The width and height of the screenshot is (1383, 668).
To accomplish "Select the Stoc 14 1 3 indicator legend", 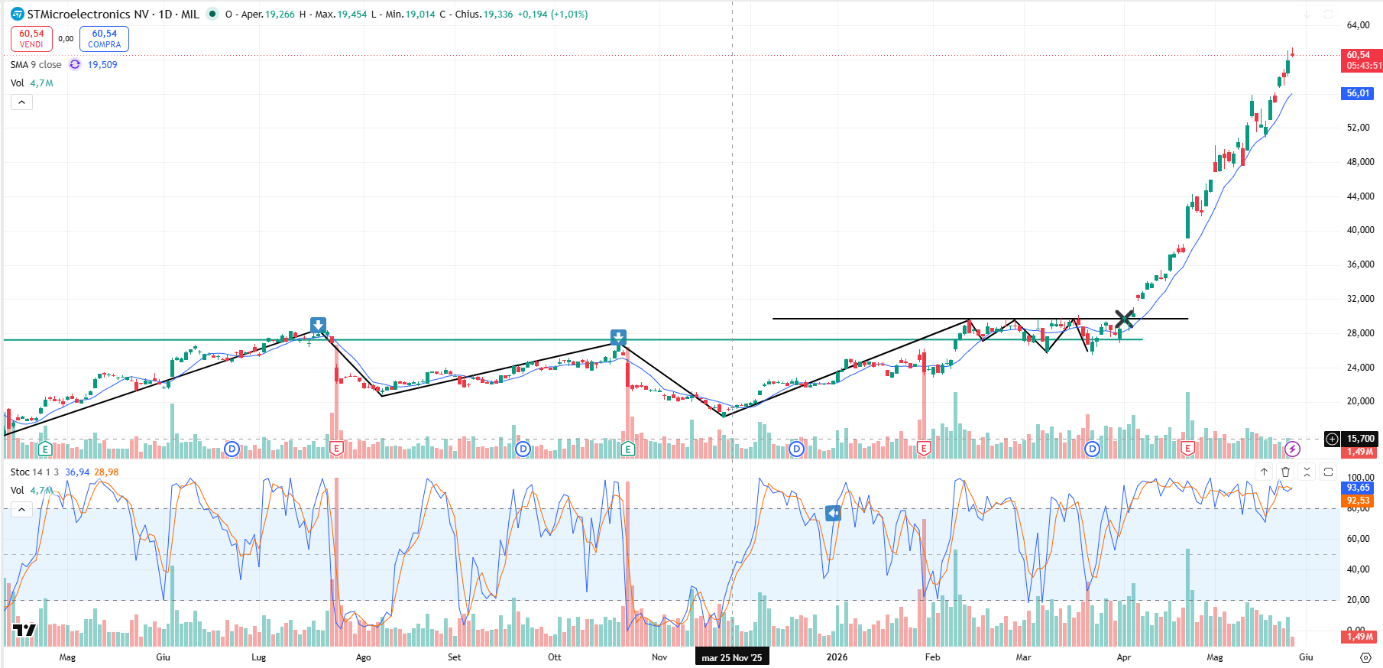I will 35,472.
